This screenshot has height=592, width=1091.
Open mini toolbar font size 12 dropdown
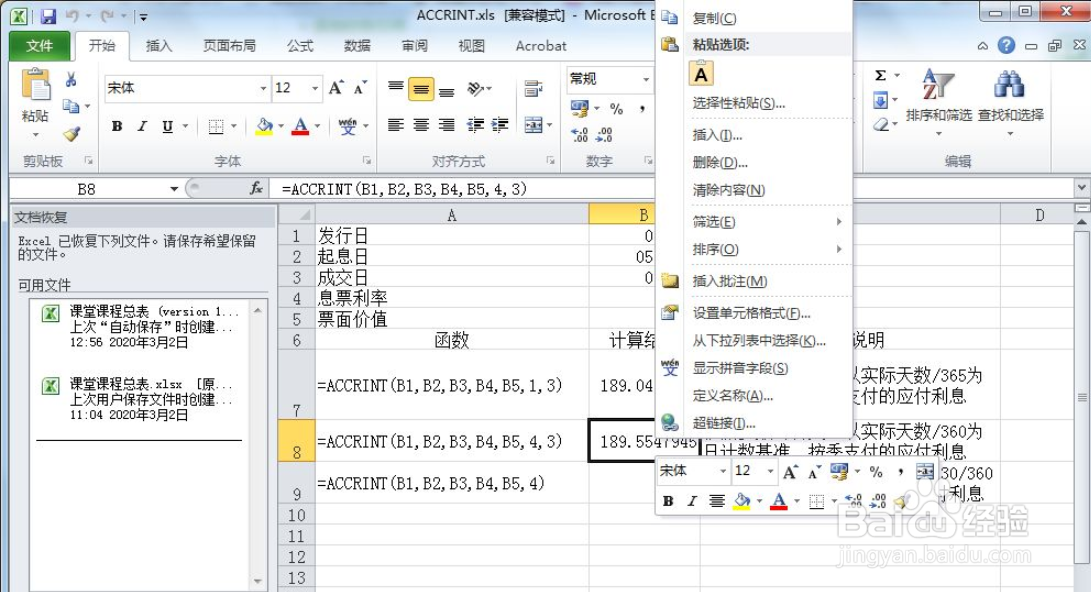[770, 471]
